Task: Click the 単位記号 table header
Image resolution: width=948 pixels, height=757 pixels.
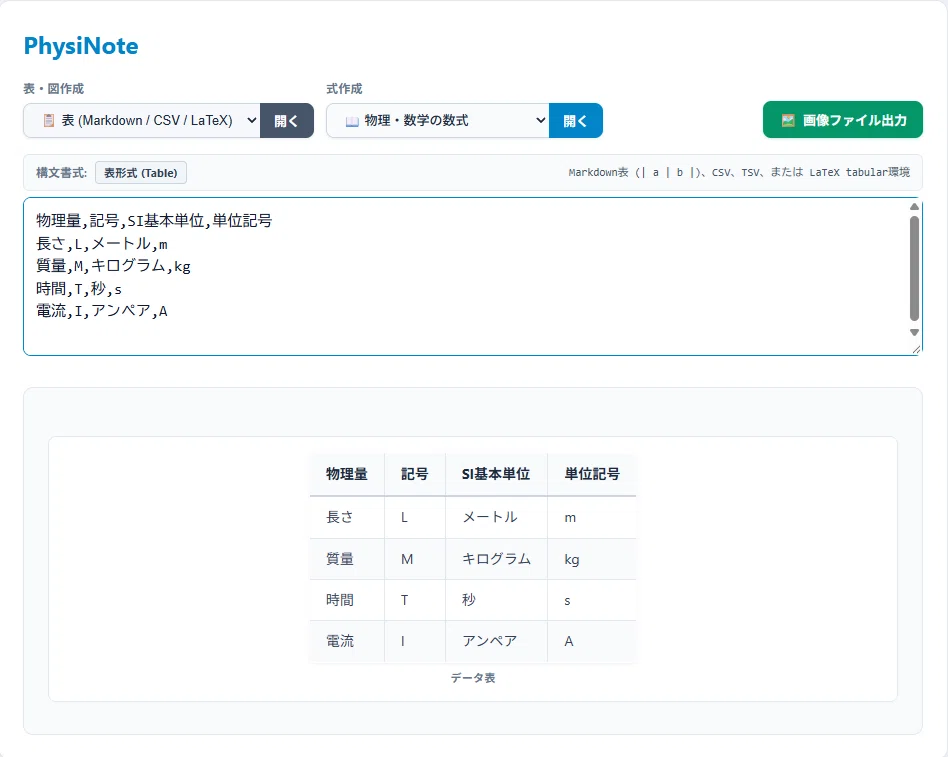Action: pos(592,474)
